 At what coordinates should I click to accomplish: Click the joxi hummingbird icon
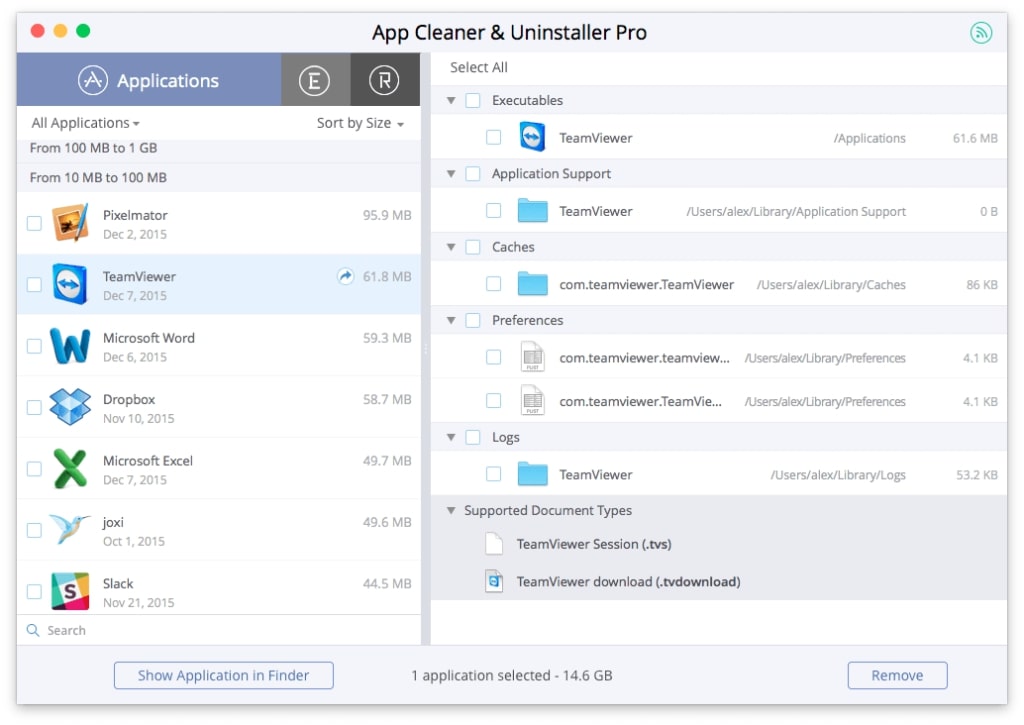click(69, 529)
